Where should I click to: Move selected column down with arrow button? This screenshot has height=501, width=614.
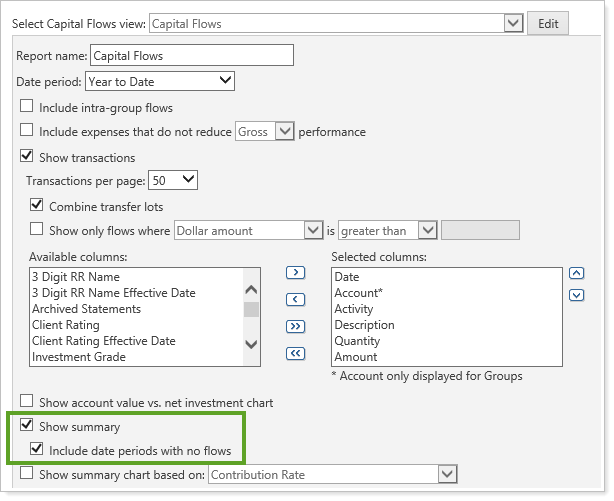point(576,294)
